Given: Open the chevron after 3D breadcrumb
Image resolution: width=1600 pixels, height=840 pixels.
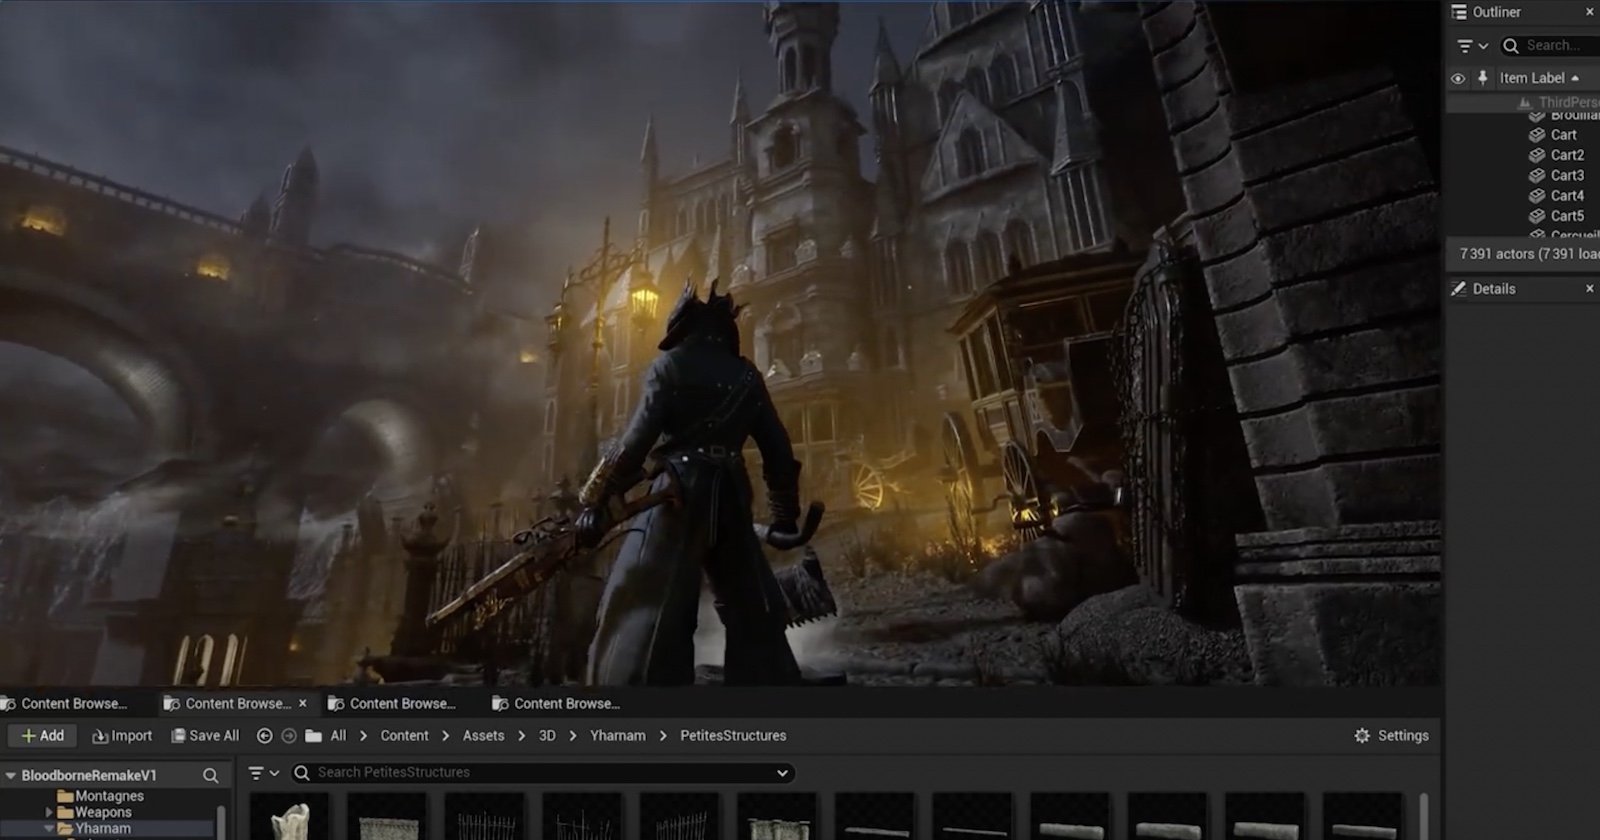Looking at the screenshot, I should click(573, 736).
